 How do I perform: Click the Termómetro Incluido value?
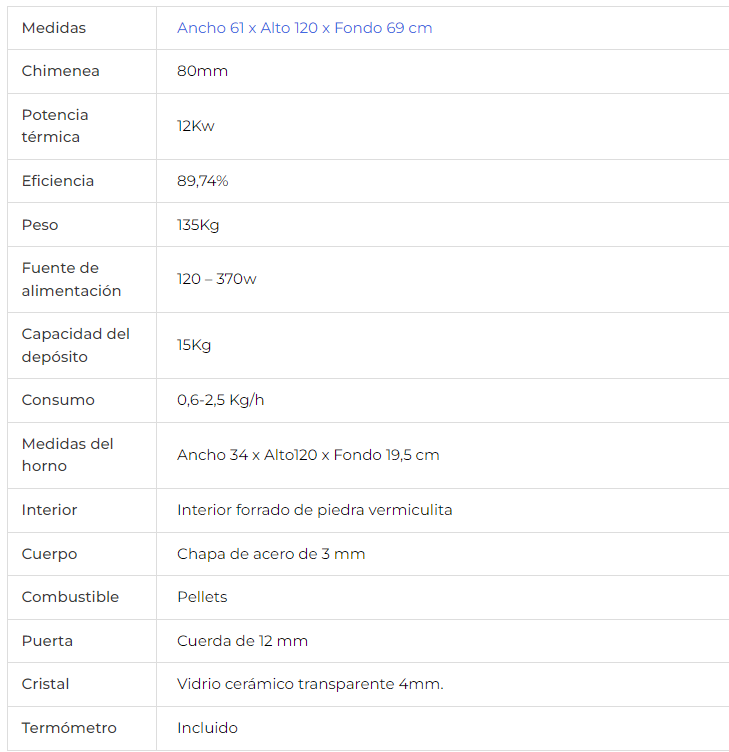click(207, 728)
